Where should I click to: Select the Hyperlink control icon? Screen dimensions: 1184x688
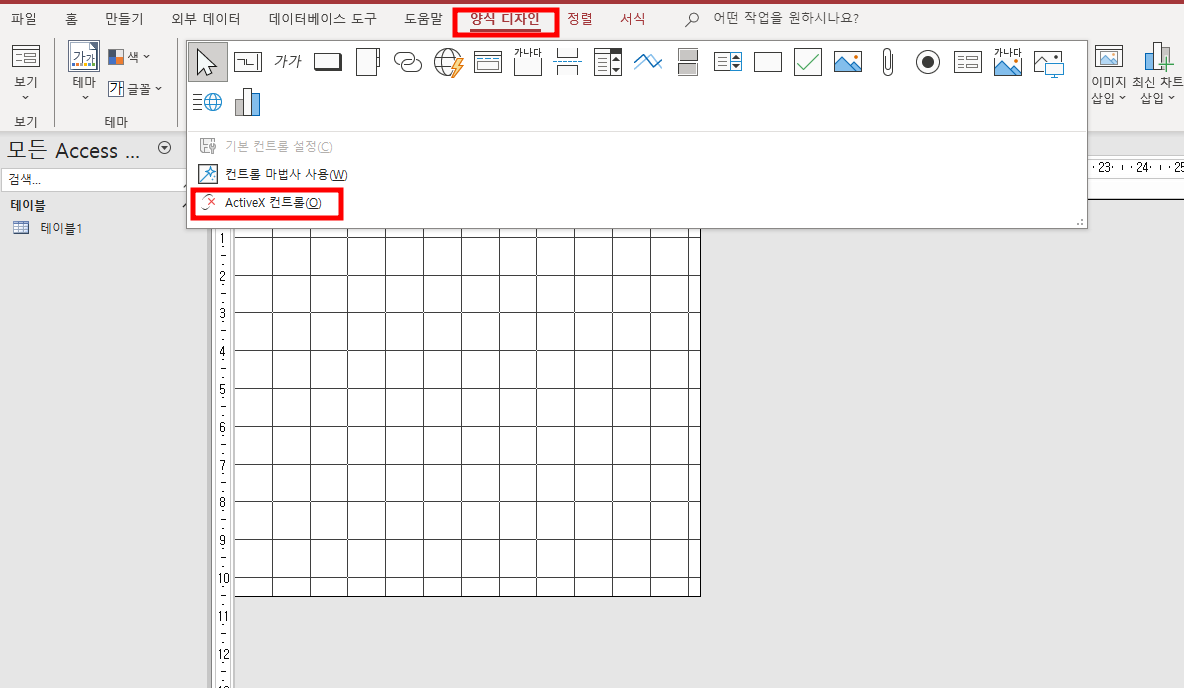[x=408, y=62]
